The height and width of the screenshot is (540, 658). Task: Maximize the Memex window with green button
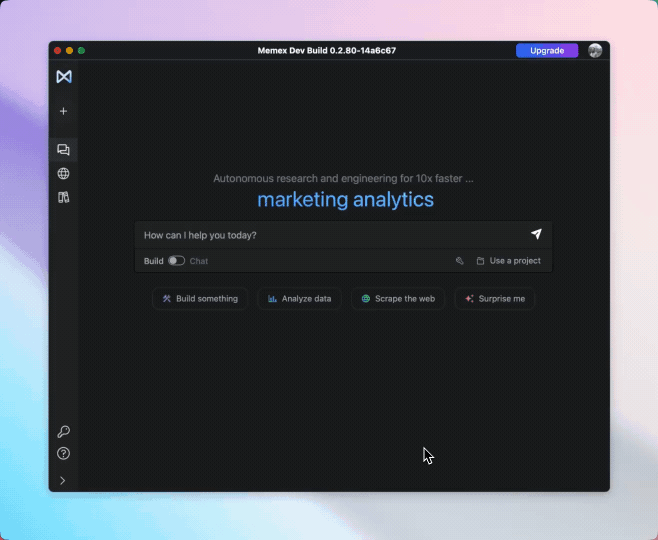tap(81, 50)
